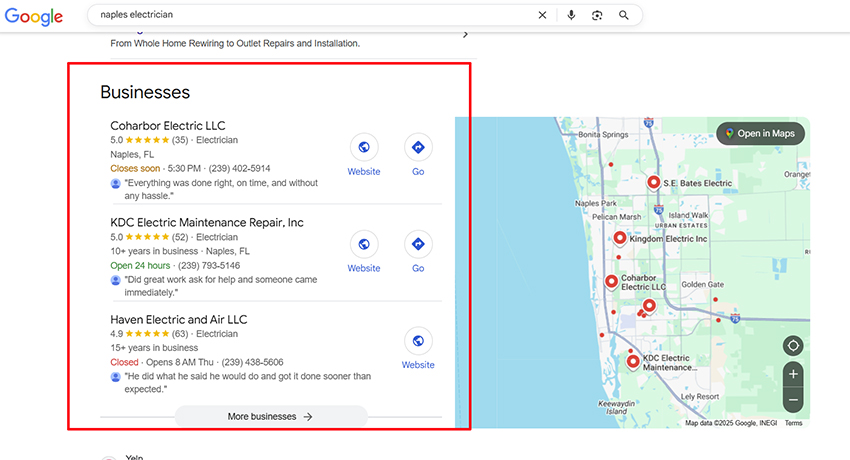The image size is (850, 460).
Task: Start voice search with the microphone icon
Action: [x=571, y=15]
